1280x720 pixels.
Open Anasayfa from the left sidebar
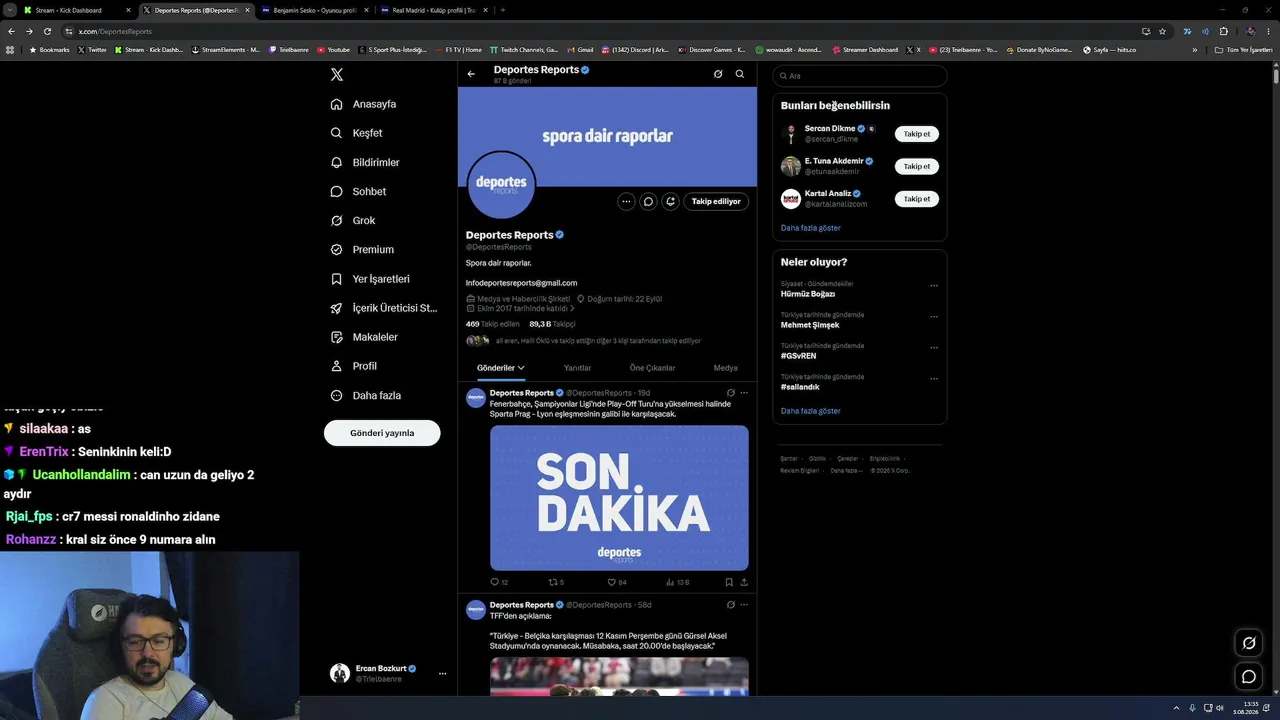pos(364,104)
